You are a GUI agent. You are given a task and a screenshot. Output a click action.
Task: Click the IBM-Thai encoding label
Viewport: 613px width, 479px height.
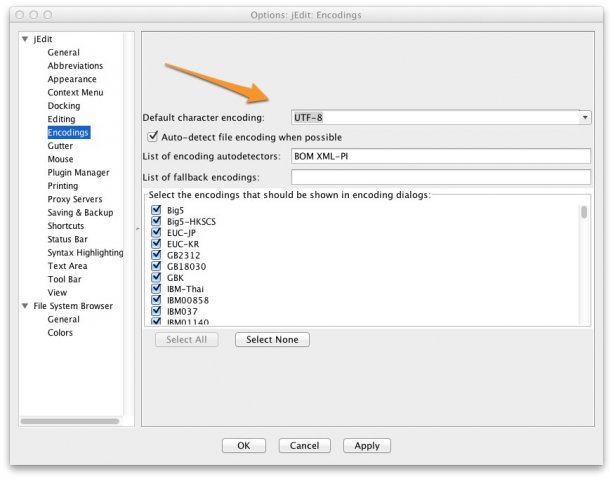(185, 289)
